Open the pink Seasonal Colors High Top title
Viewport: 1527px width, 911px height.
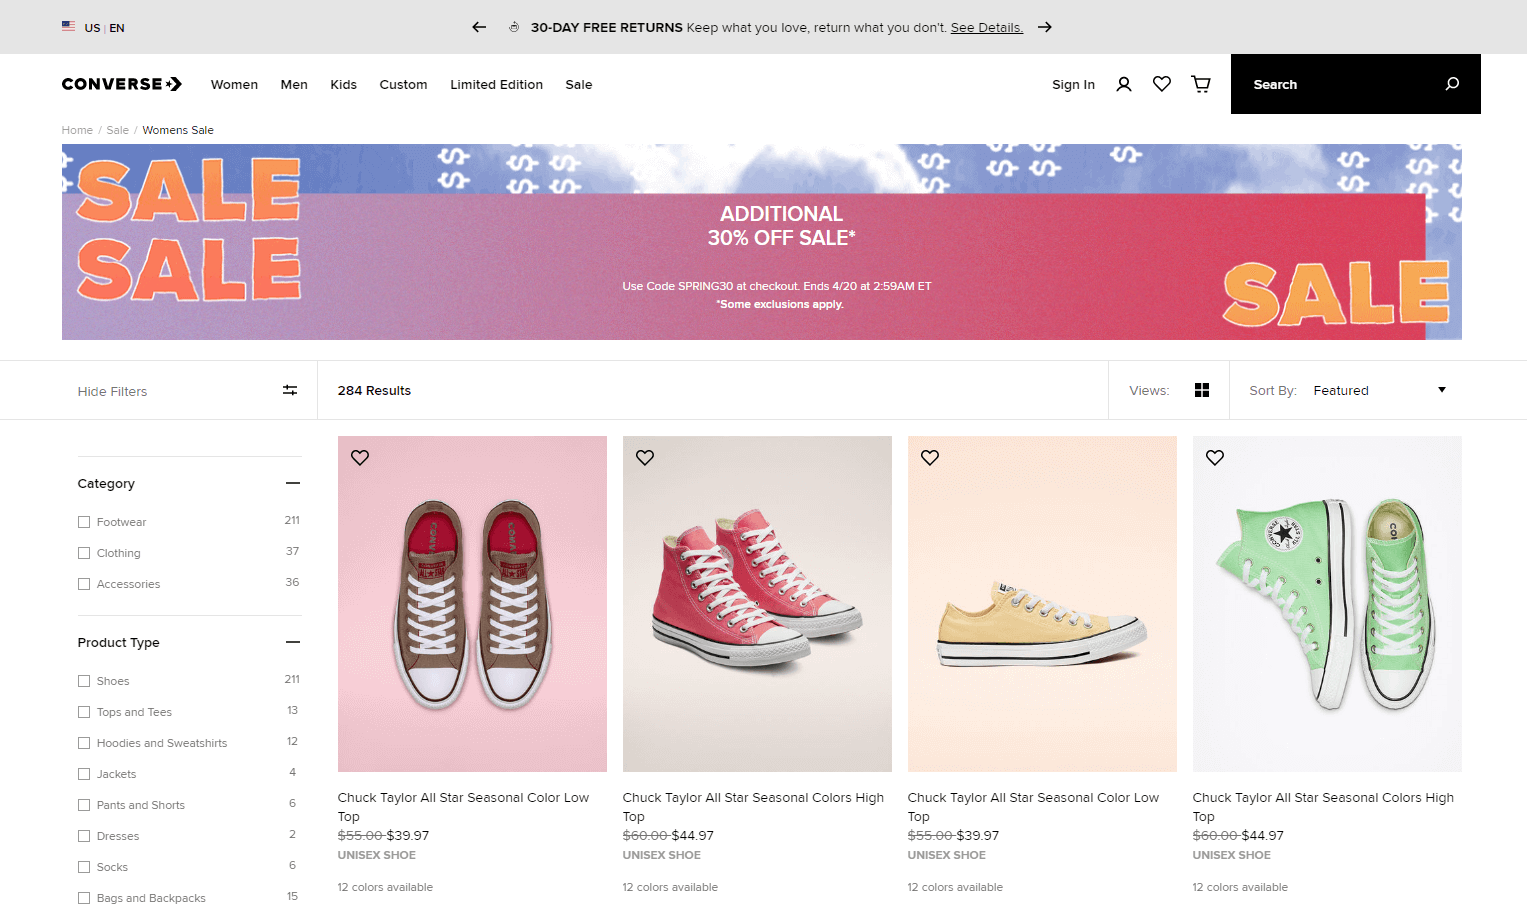(x=753, y=807)
